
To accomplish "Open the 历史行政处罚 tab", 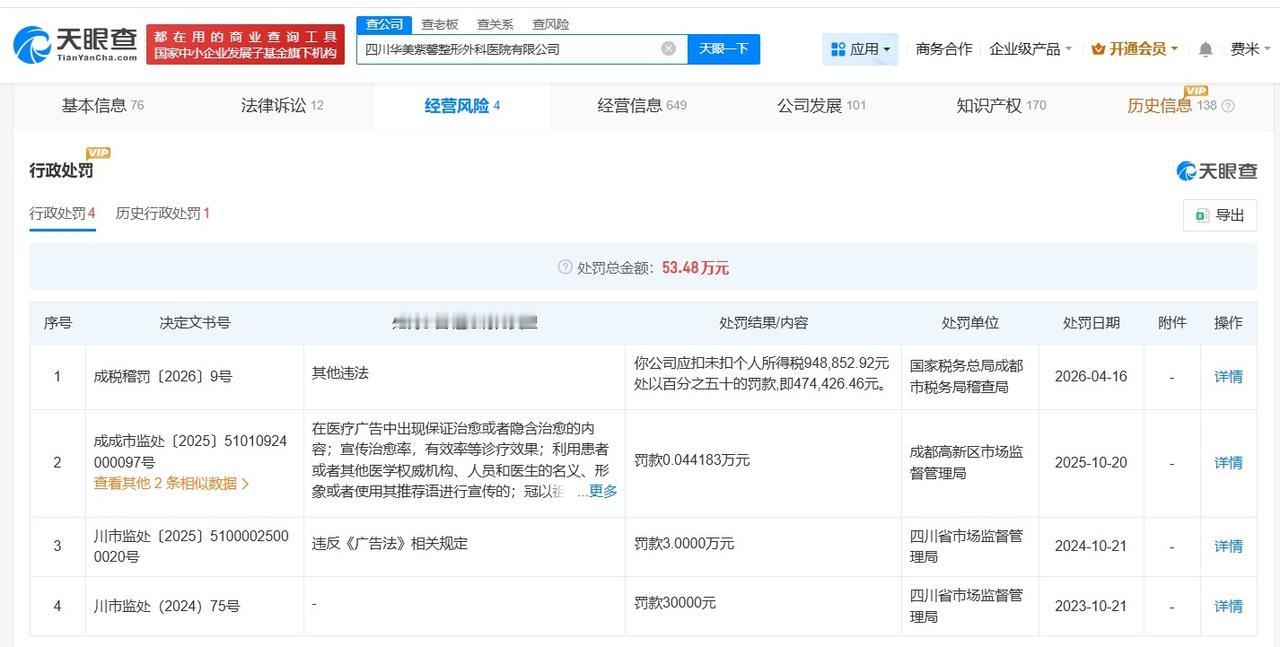I will (158, 213).
